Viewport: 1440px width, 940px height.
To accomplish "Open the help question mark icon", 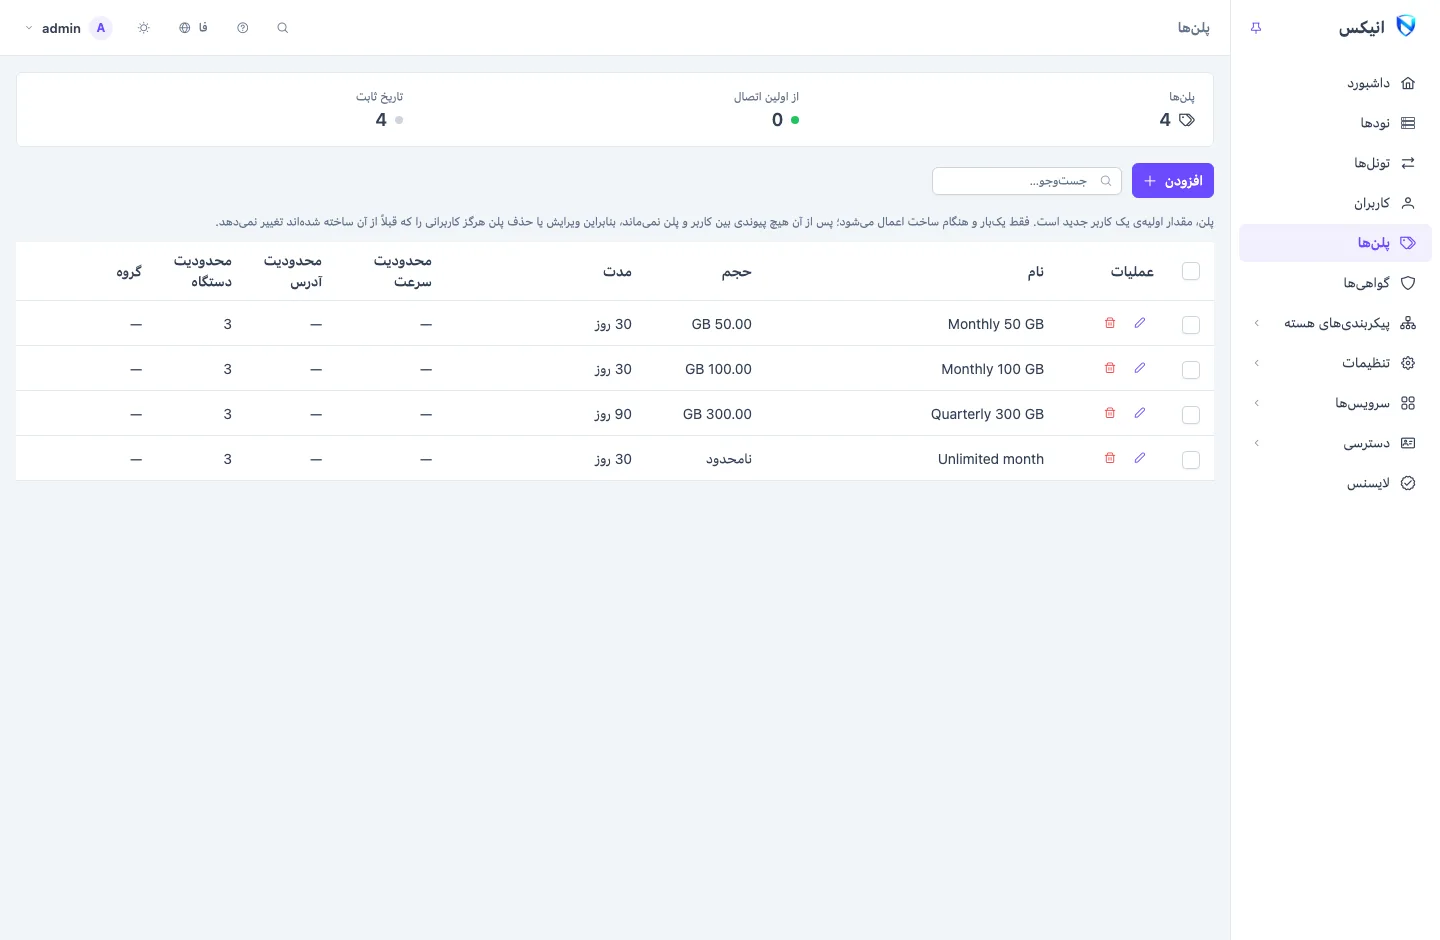I will (x=243, y=28).
